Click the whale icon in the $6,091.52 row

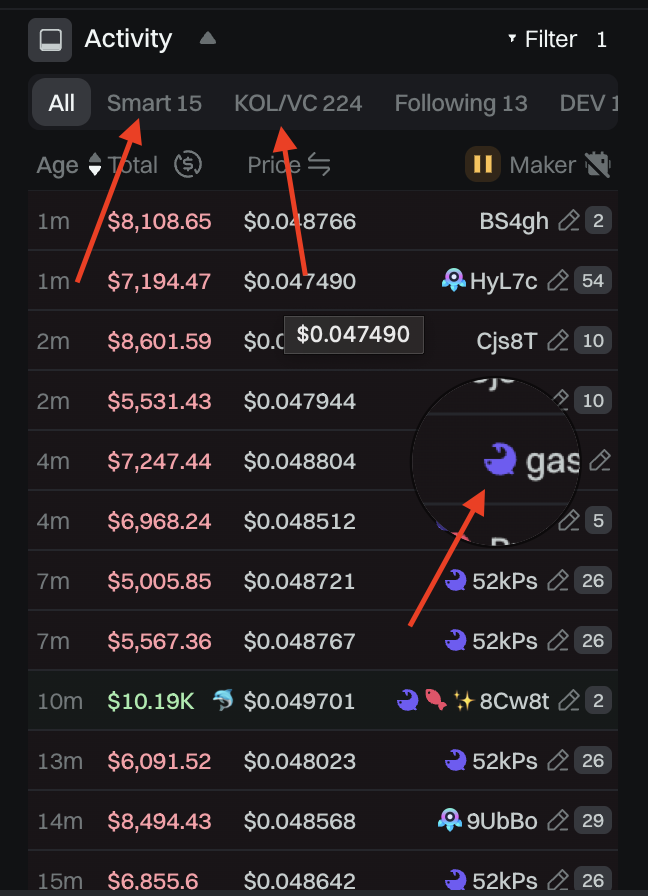coord(455,761)
